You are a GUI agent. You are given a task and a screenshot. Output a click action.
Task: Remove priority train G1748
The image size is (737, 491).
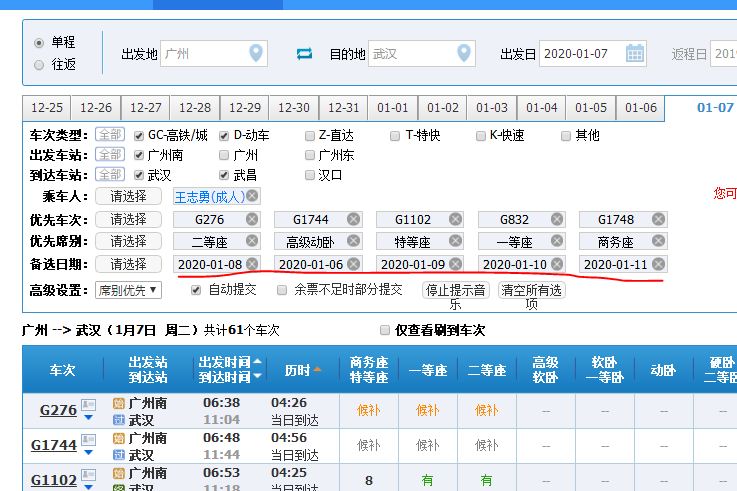(659, 219)
